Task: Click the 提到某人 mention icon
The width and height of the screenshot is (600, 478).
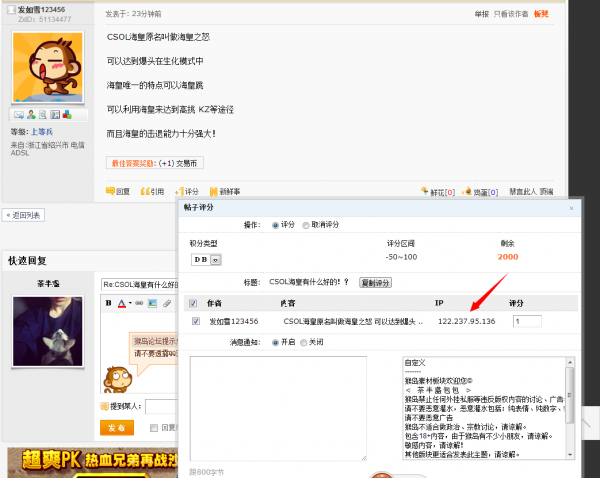Action: [x=104, y=406]
